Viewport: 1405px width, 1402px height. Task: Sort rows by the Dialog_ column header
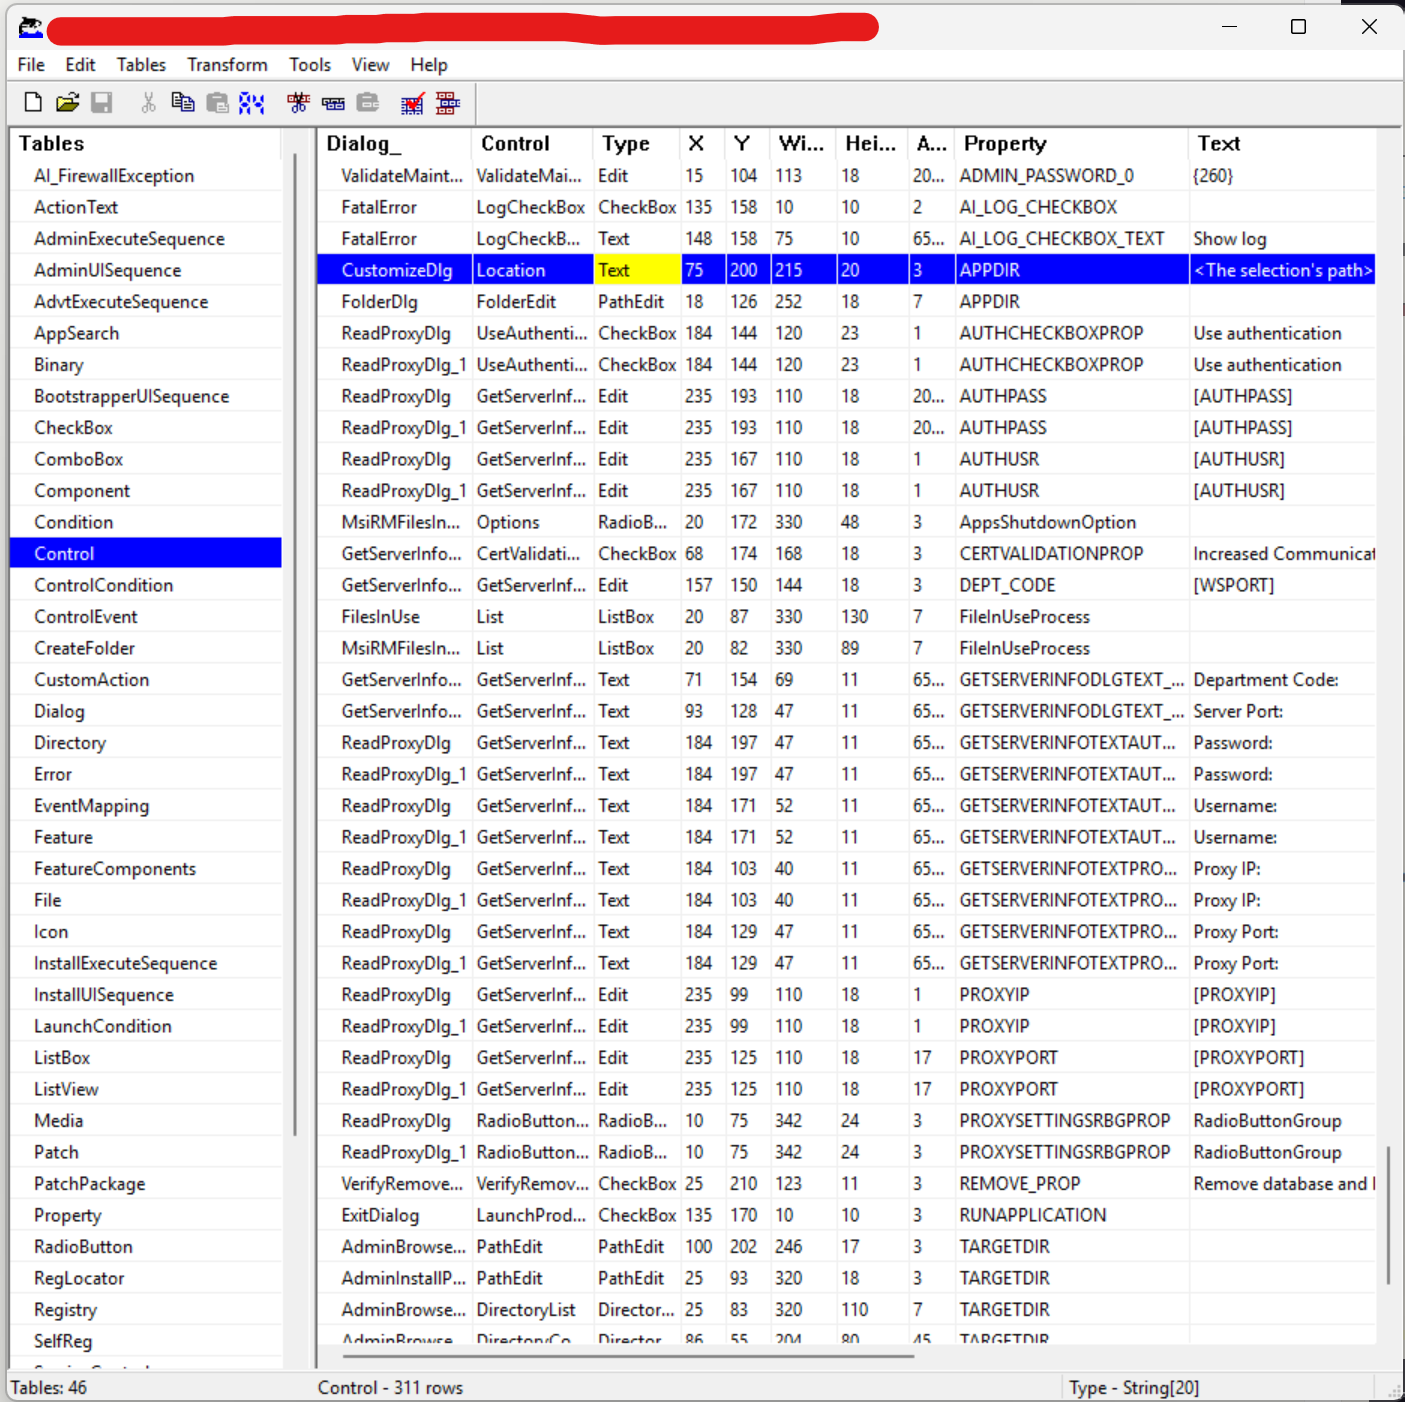(394, 144)
